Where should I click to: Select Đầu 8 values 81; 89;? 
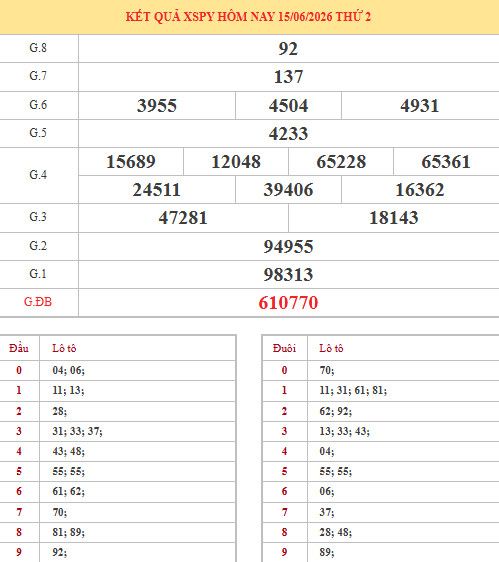pyautogui.click(x=68, y=532)
